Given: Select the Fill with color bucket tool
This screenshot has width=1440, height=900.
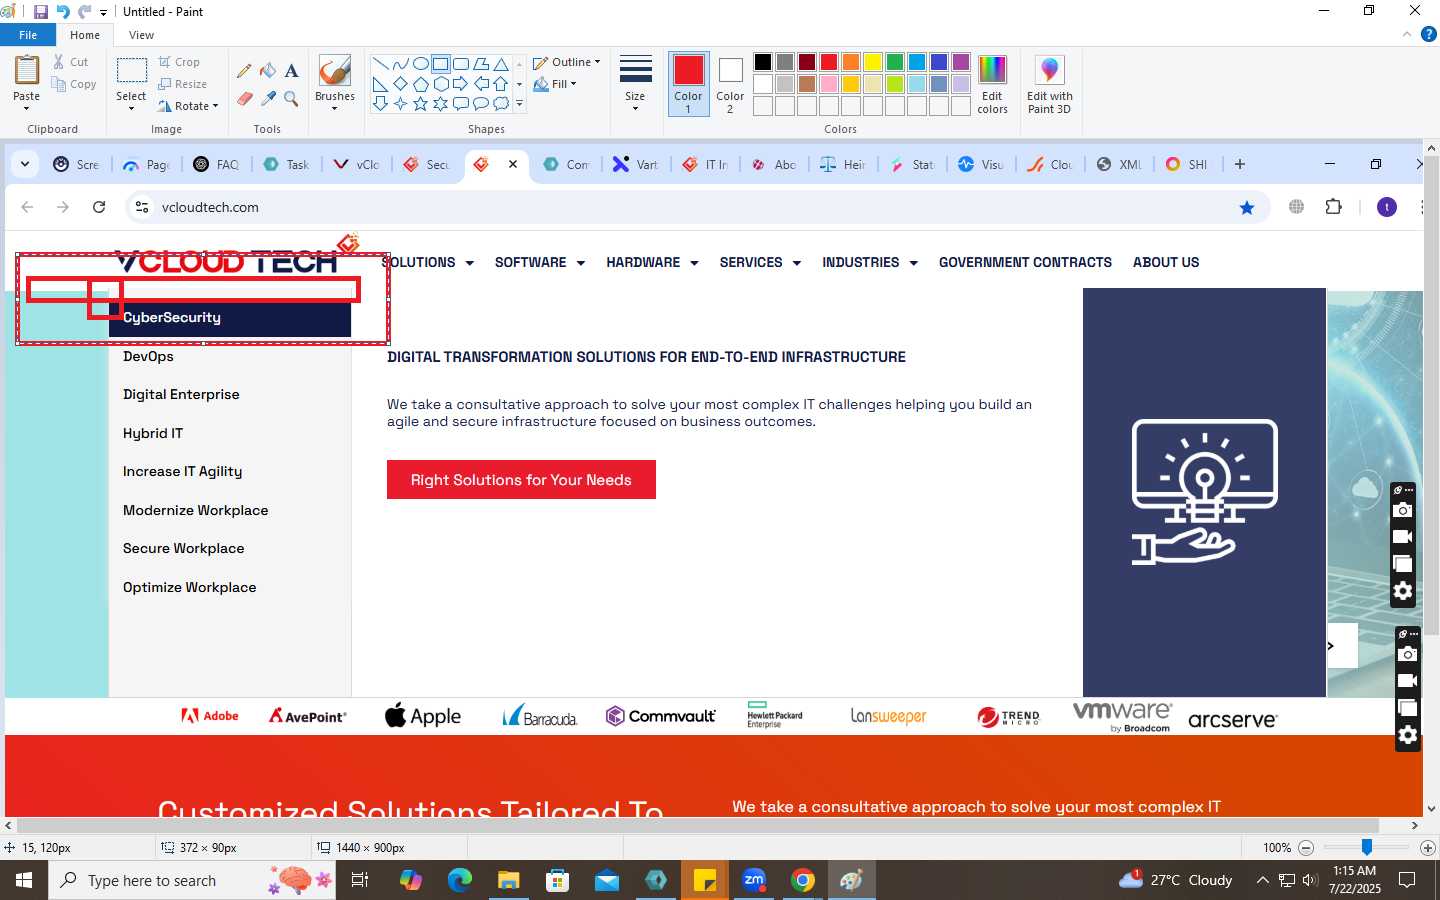Looking at the screenshot, I should coord(268,71).
